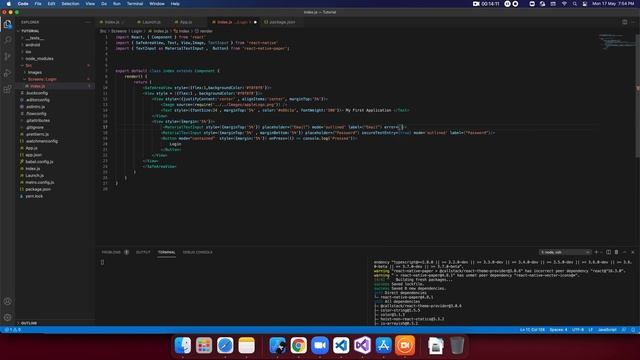640x360 pixels.
Task: Open Launchpad from the dock
Action: click(204, 346)
